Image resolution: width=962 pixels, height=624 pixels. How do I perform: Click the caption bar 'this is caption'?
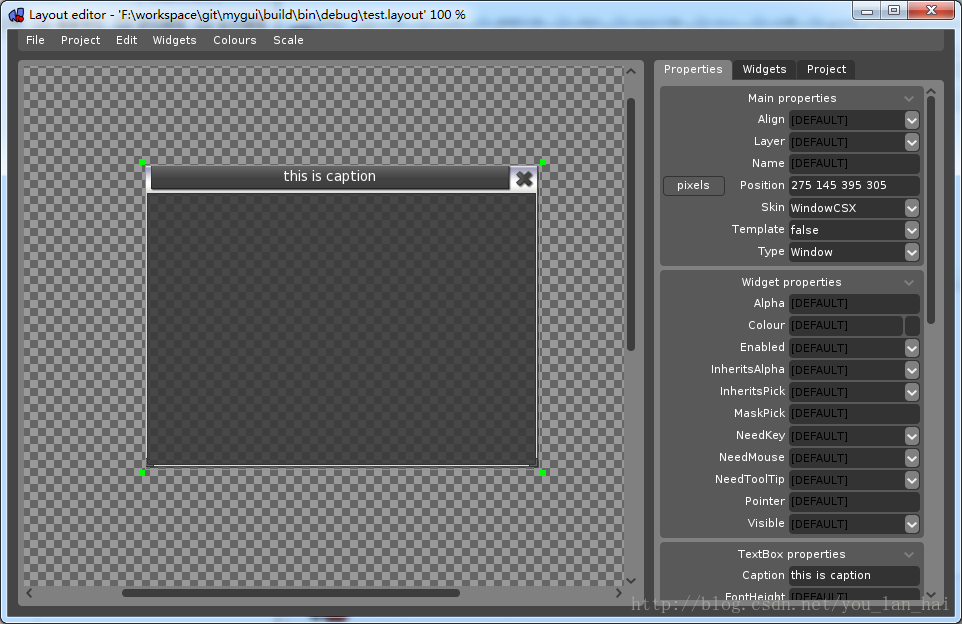coord(329,177)
